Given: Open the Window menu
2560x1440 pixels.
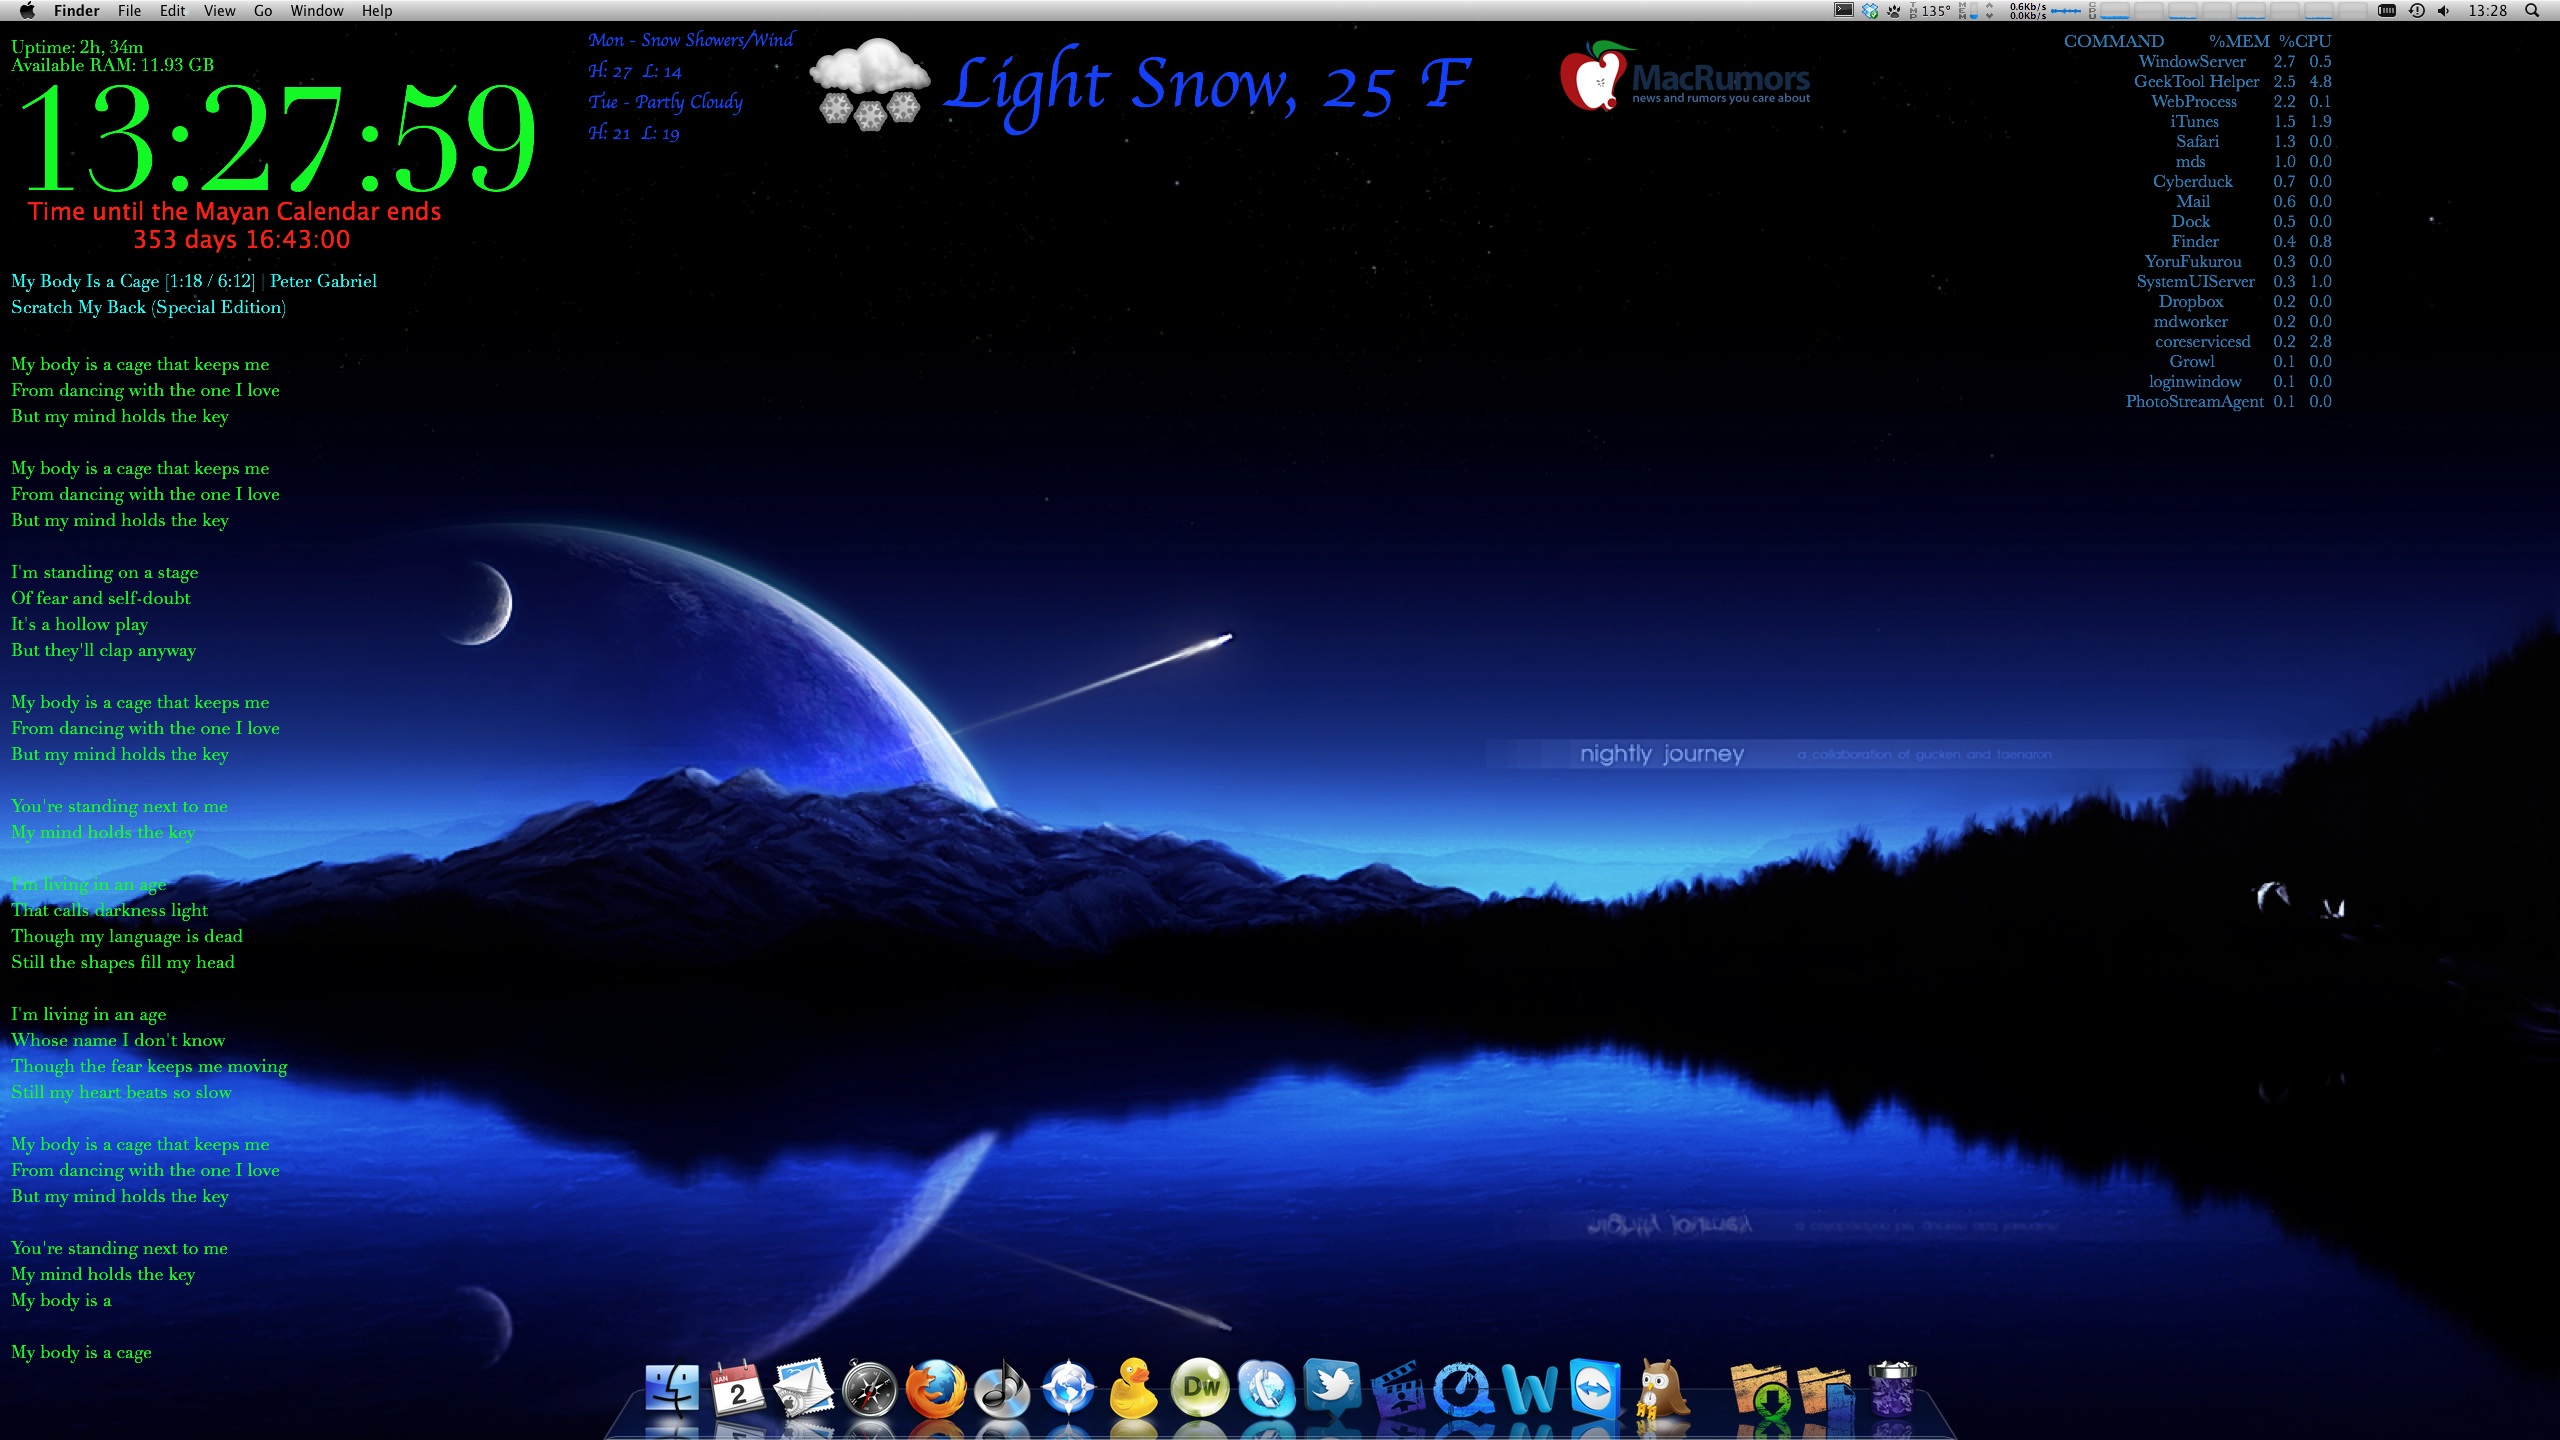Looking at the screenshot, I should [x=316, y=11].
